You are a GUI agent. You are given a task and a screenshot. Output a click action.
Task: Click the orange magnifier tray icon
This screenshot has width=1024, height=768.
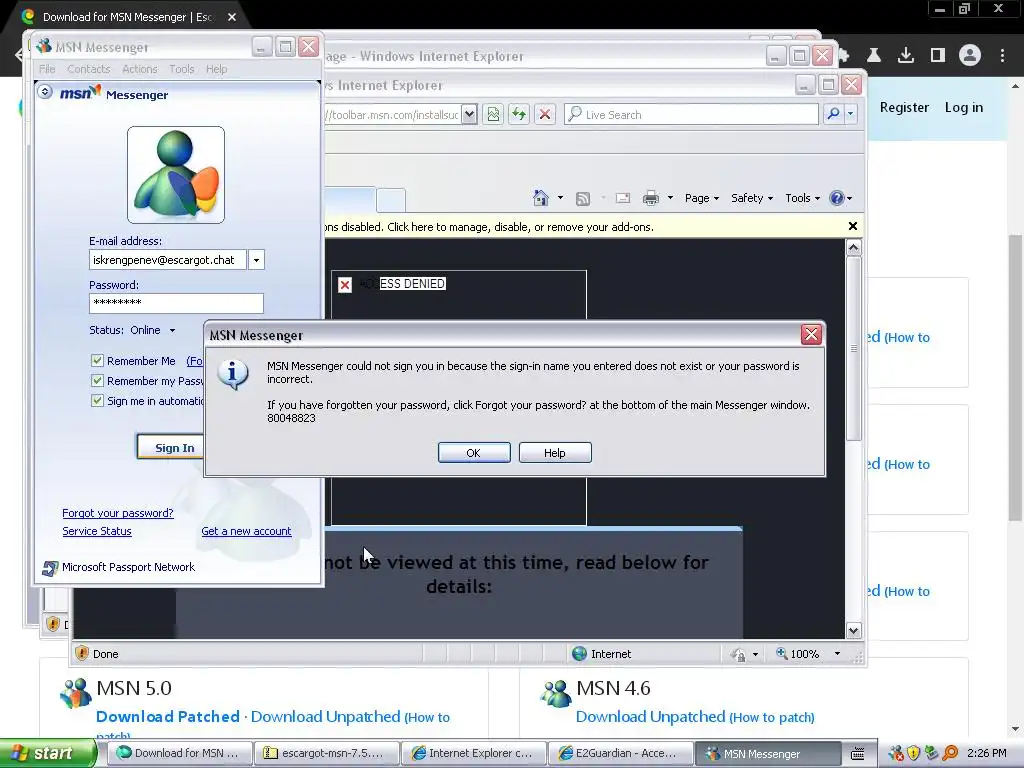tap(950, 754)
